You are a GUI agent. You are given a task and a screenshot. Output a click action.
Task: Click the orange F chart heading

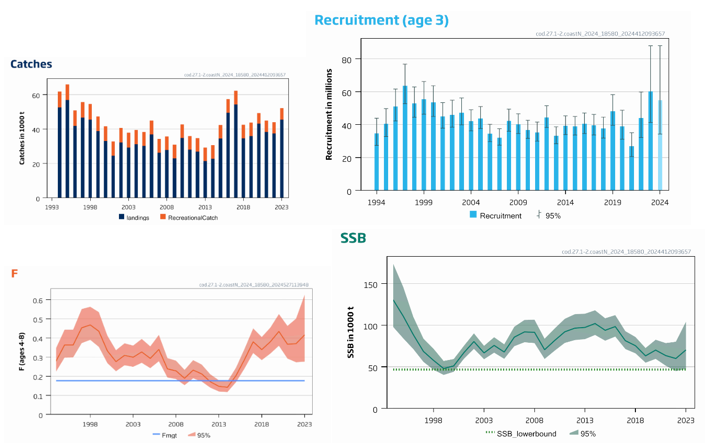point(14,274)
